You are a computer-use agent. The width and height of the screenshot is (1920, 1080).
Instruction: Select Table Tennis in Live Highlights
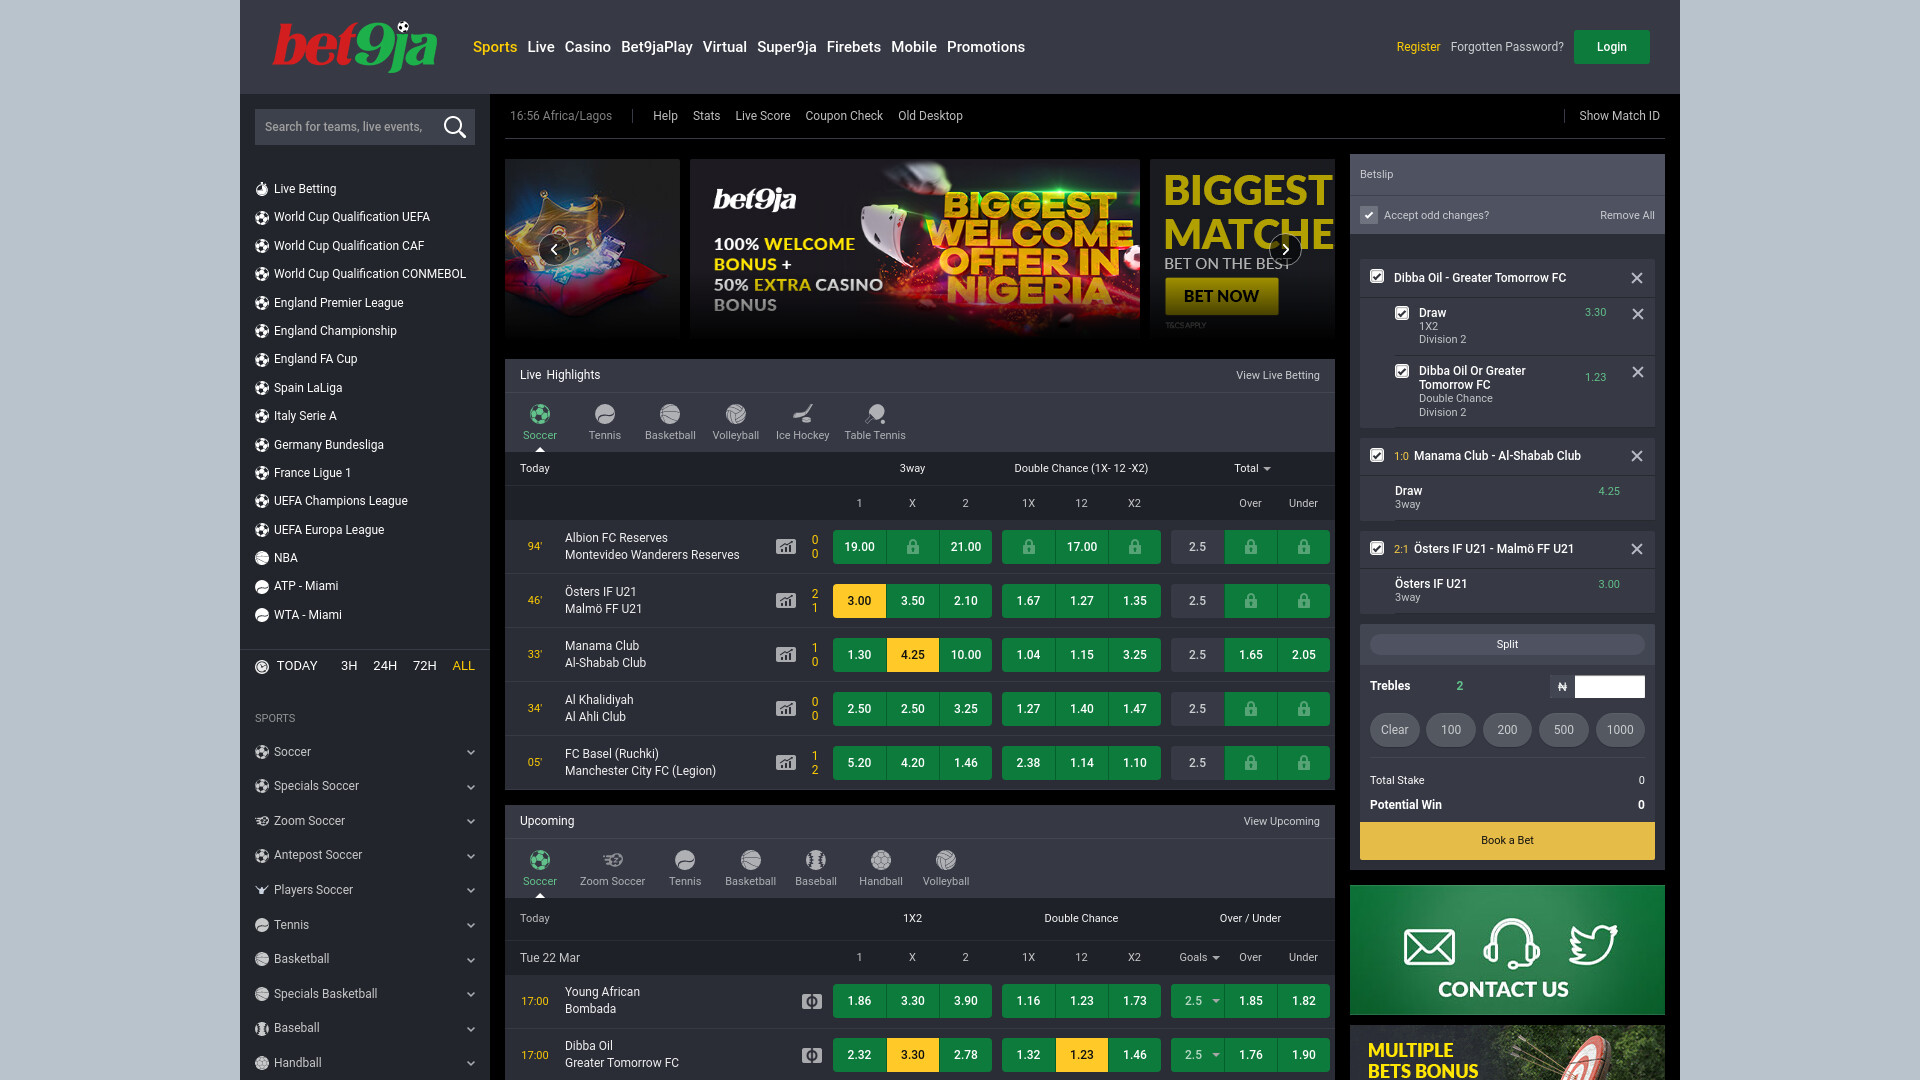(875, 422)
